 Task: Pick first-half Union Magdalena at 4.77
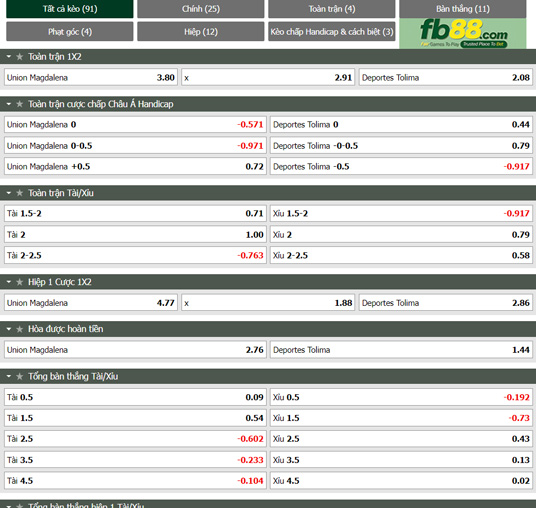[x=91, y=303]
